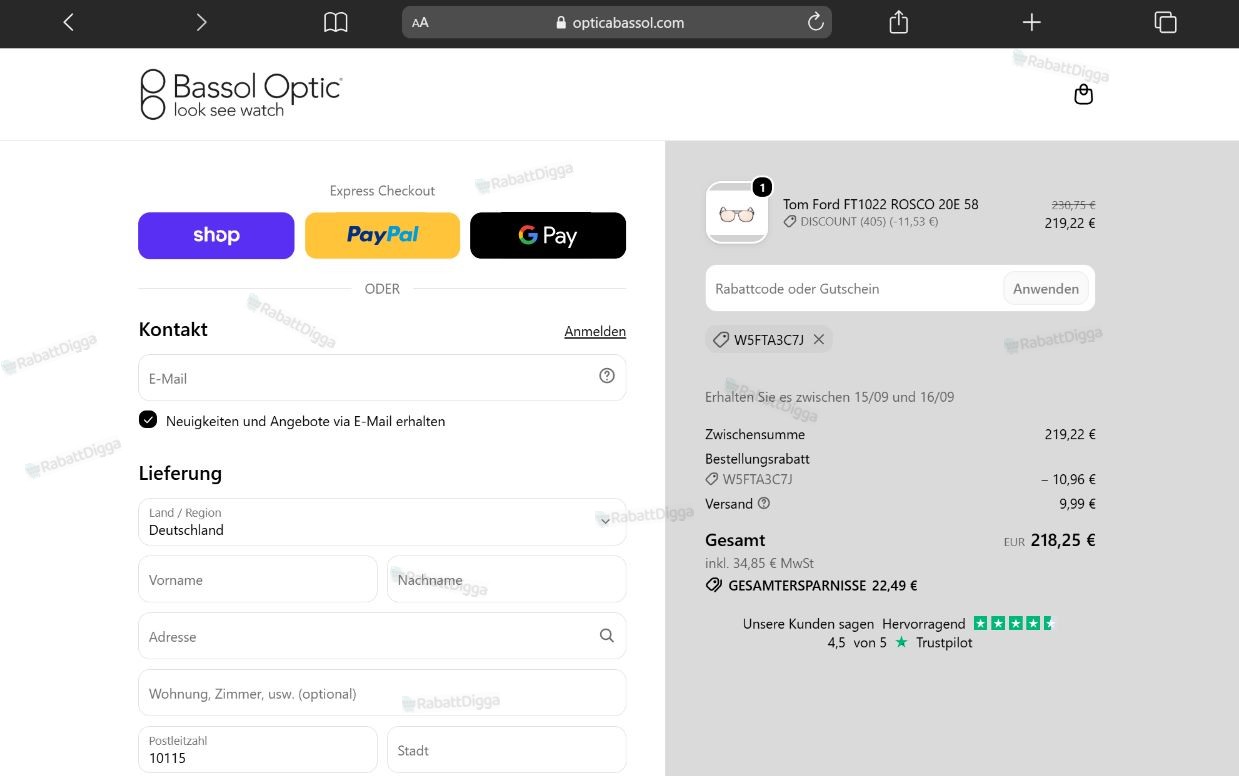Screen dimensions: 1239x776
Task: Focus the Rabattcode oder Gutschein input field
Action: pyautogui.click(x=854, y=288)
